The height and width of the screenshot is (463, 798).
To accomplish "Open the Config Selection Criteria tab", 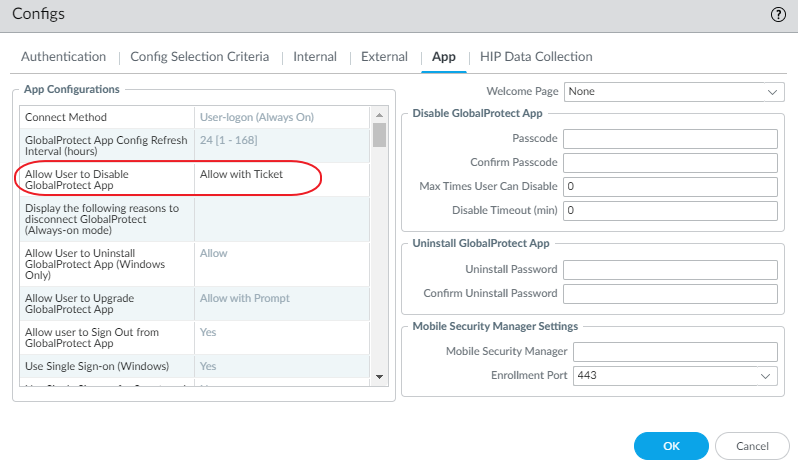I will [199, 57].
